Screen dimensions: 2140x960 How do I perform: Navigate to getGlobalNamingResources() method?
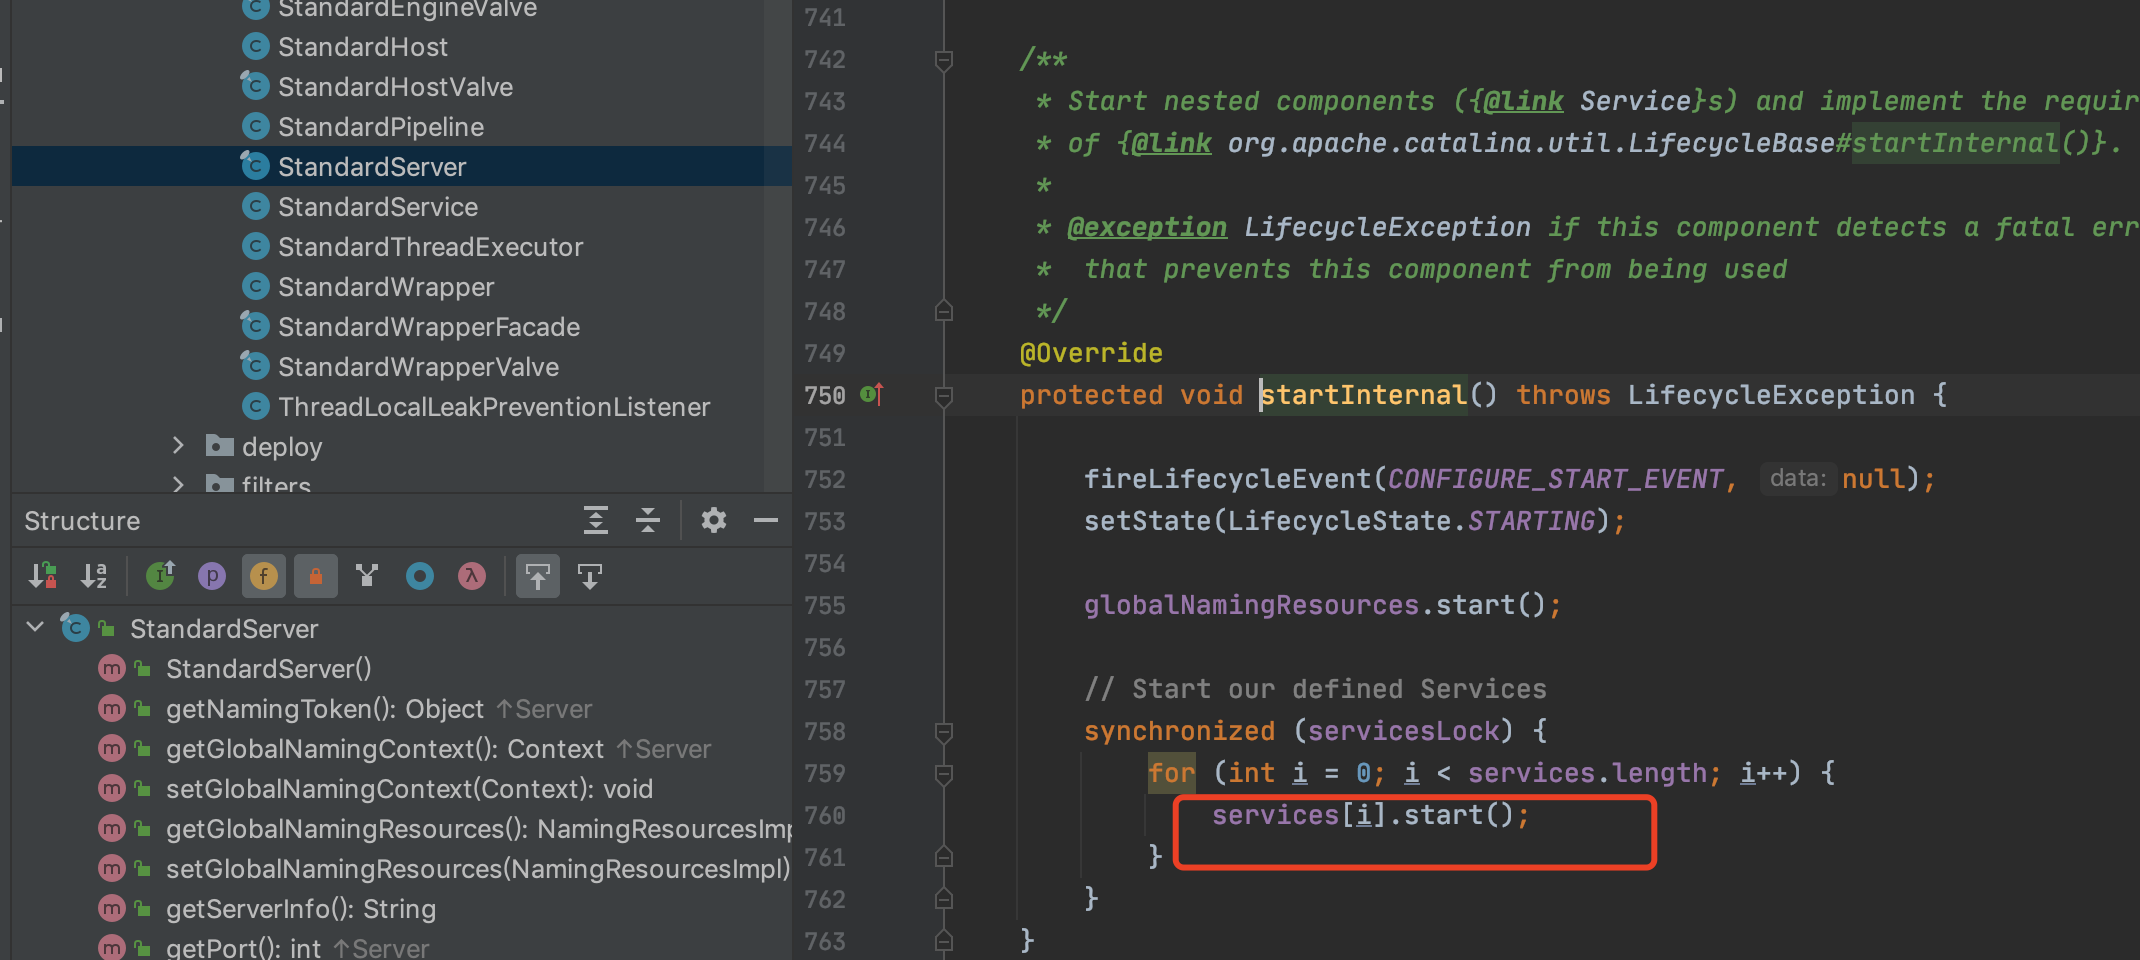[x=479, y=829]
